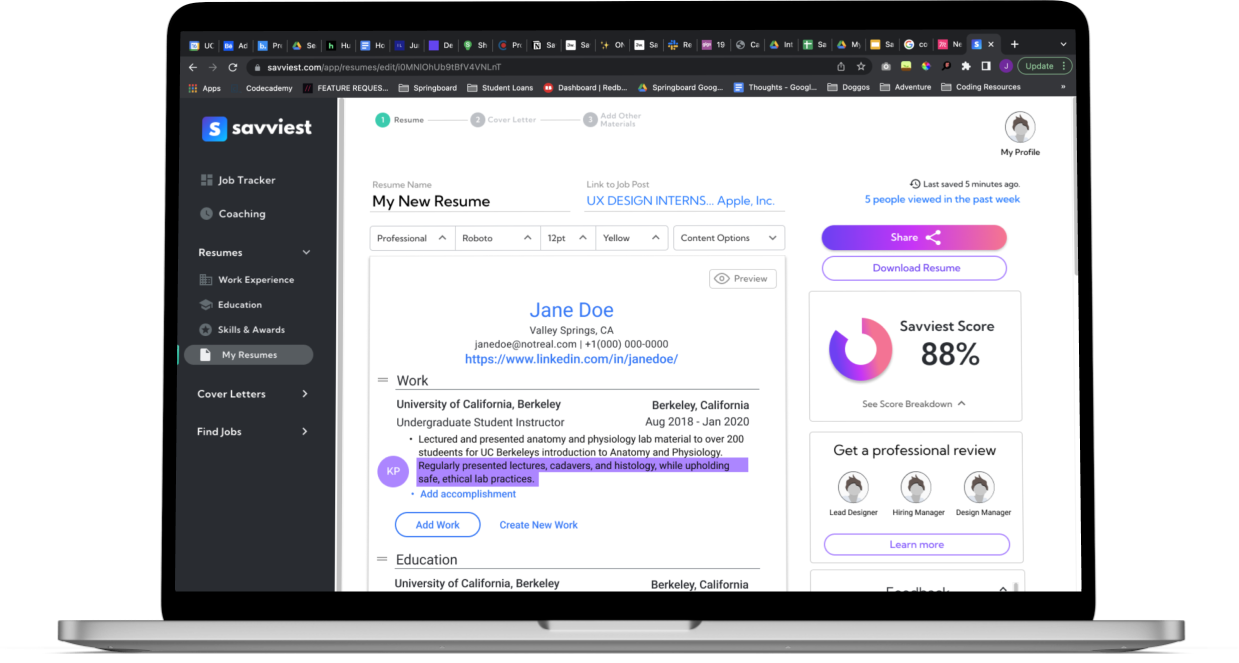This screenshot has width=1239, height=663.
Task: Click Download Resume button
Action: coord(914,268)
